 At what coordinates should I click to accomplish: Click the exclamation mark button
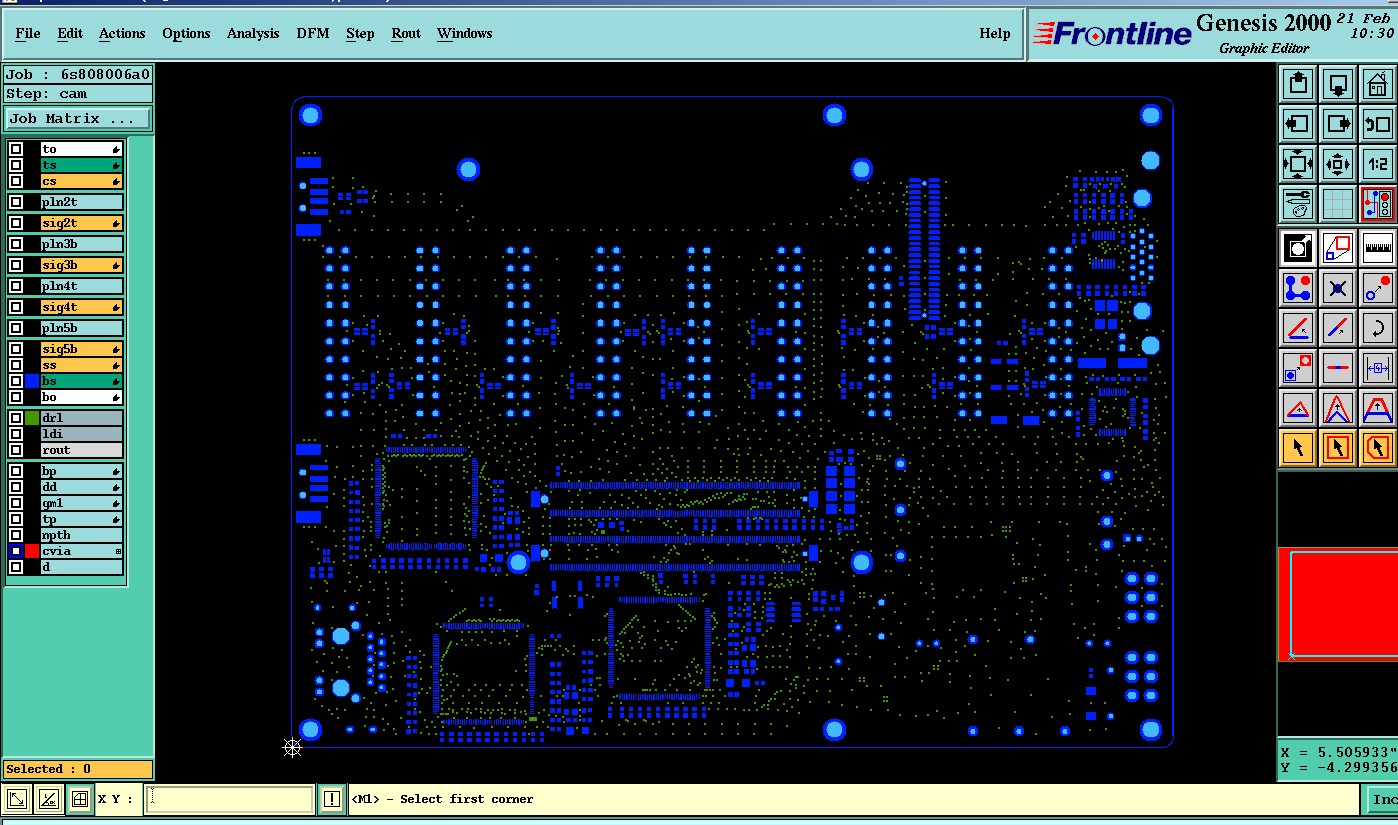332,799
